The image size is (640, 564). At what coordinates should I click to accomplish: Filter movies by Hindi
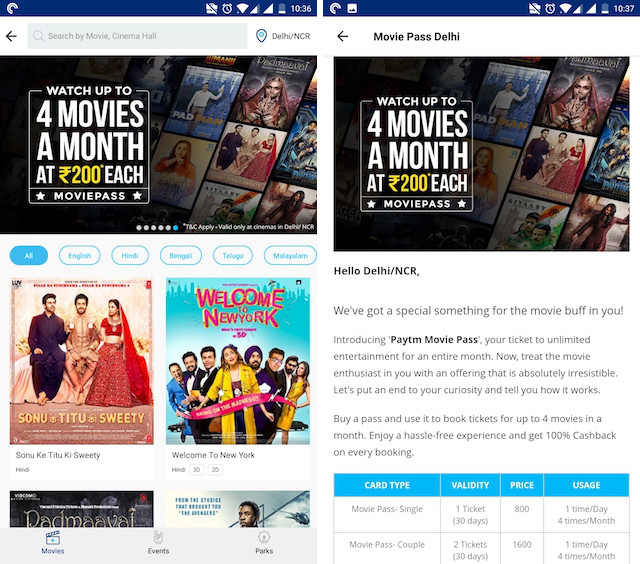coord(130,256)
